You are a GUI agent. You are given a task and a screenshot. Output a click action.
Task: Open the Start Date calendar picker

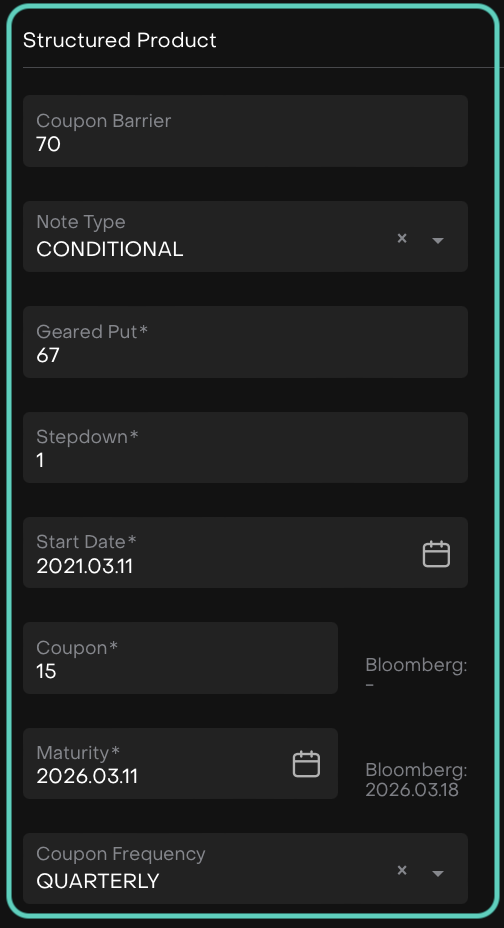tap(436, 555)
